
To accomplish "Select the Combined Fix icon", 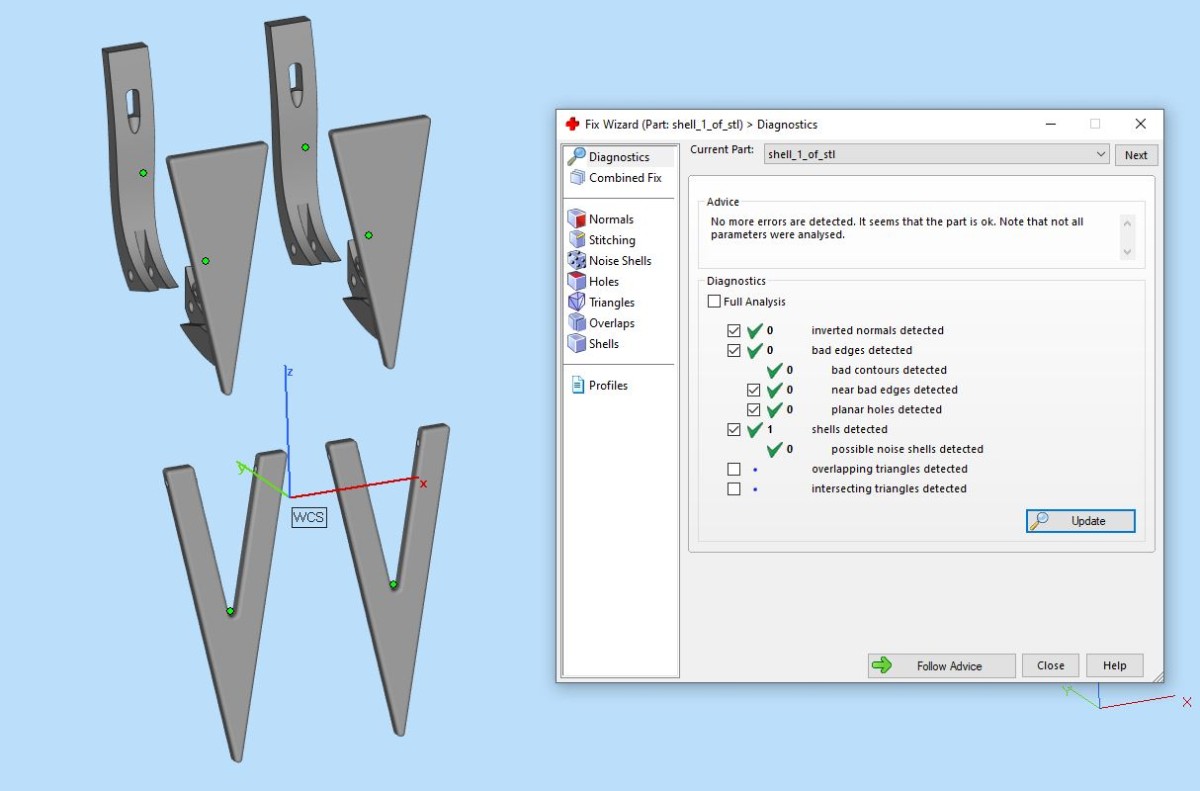I will click(x=577, y=178).
